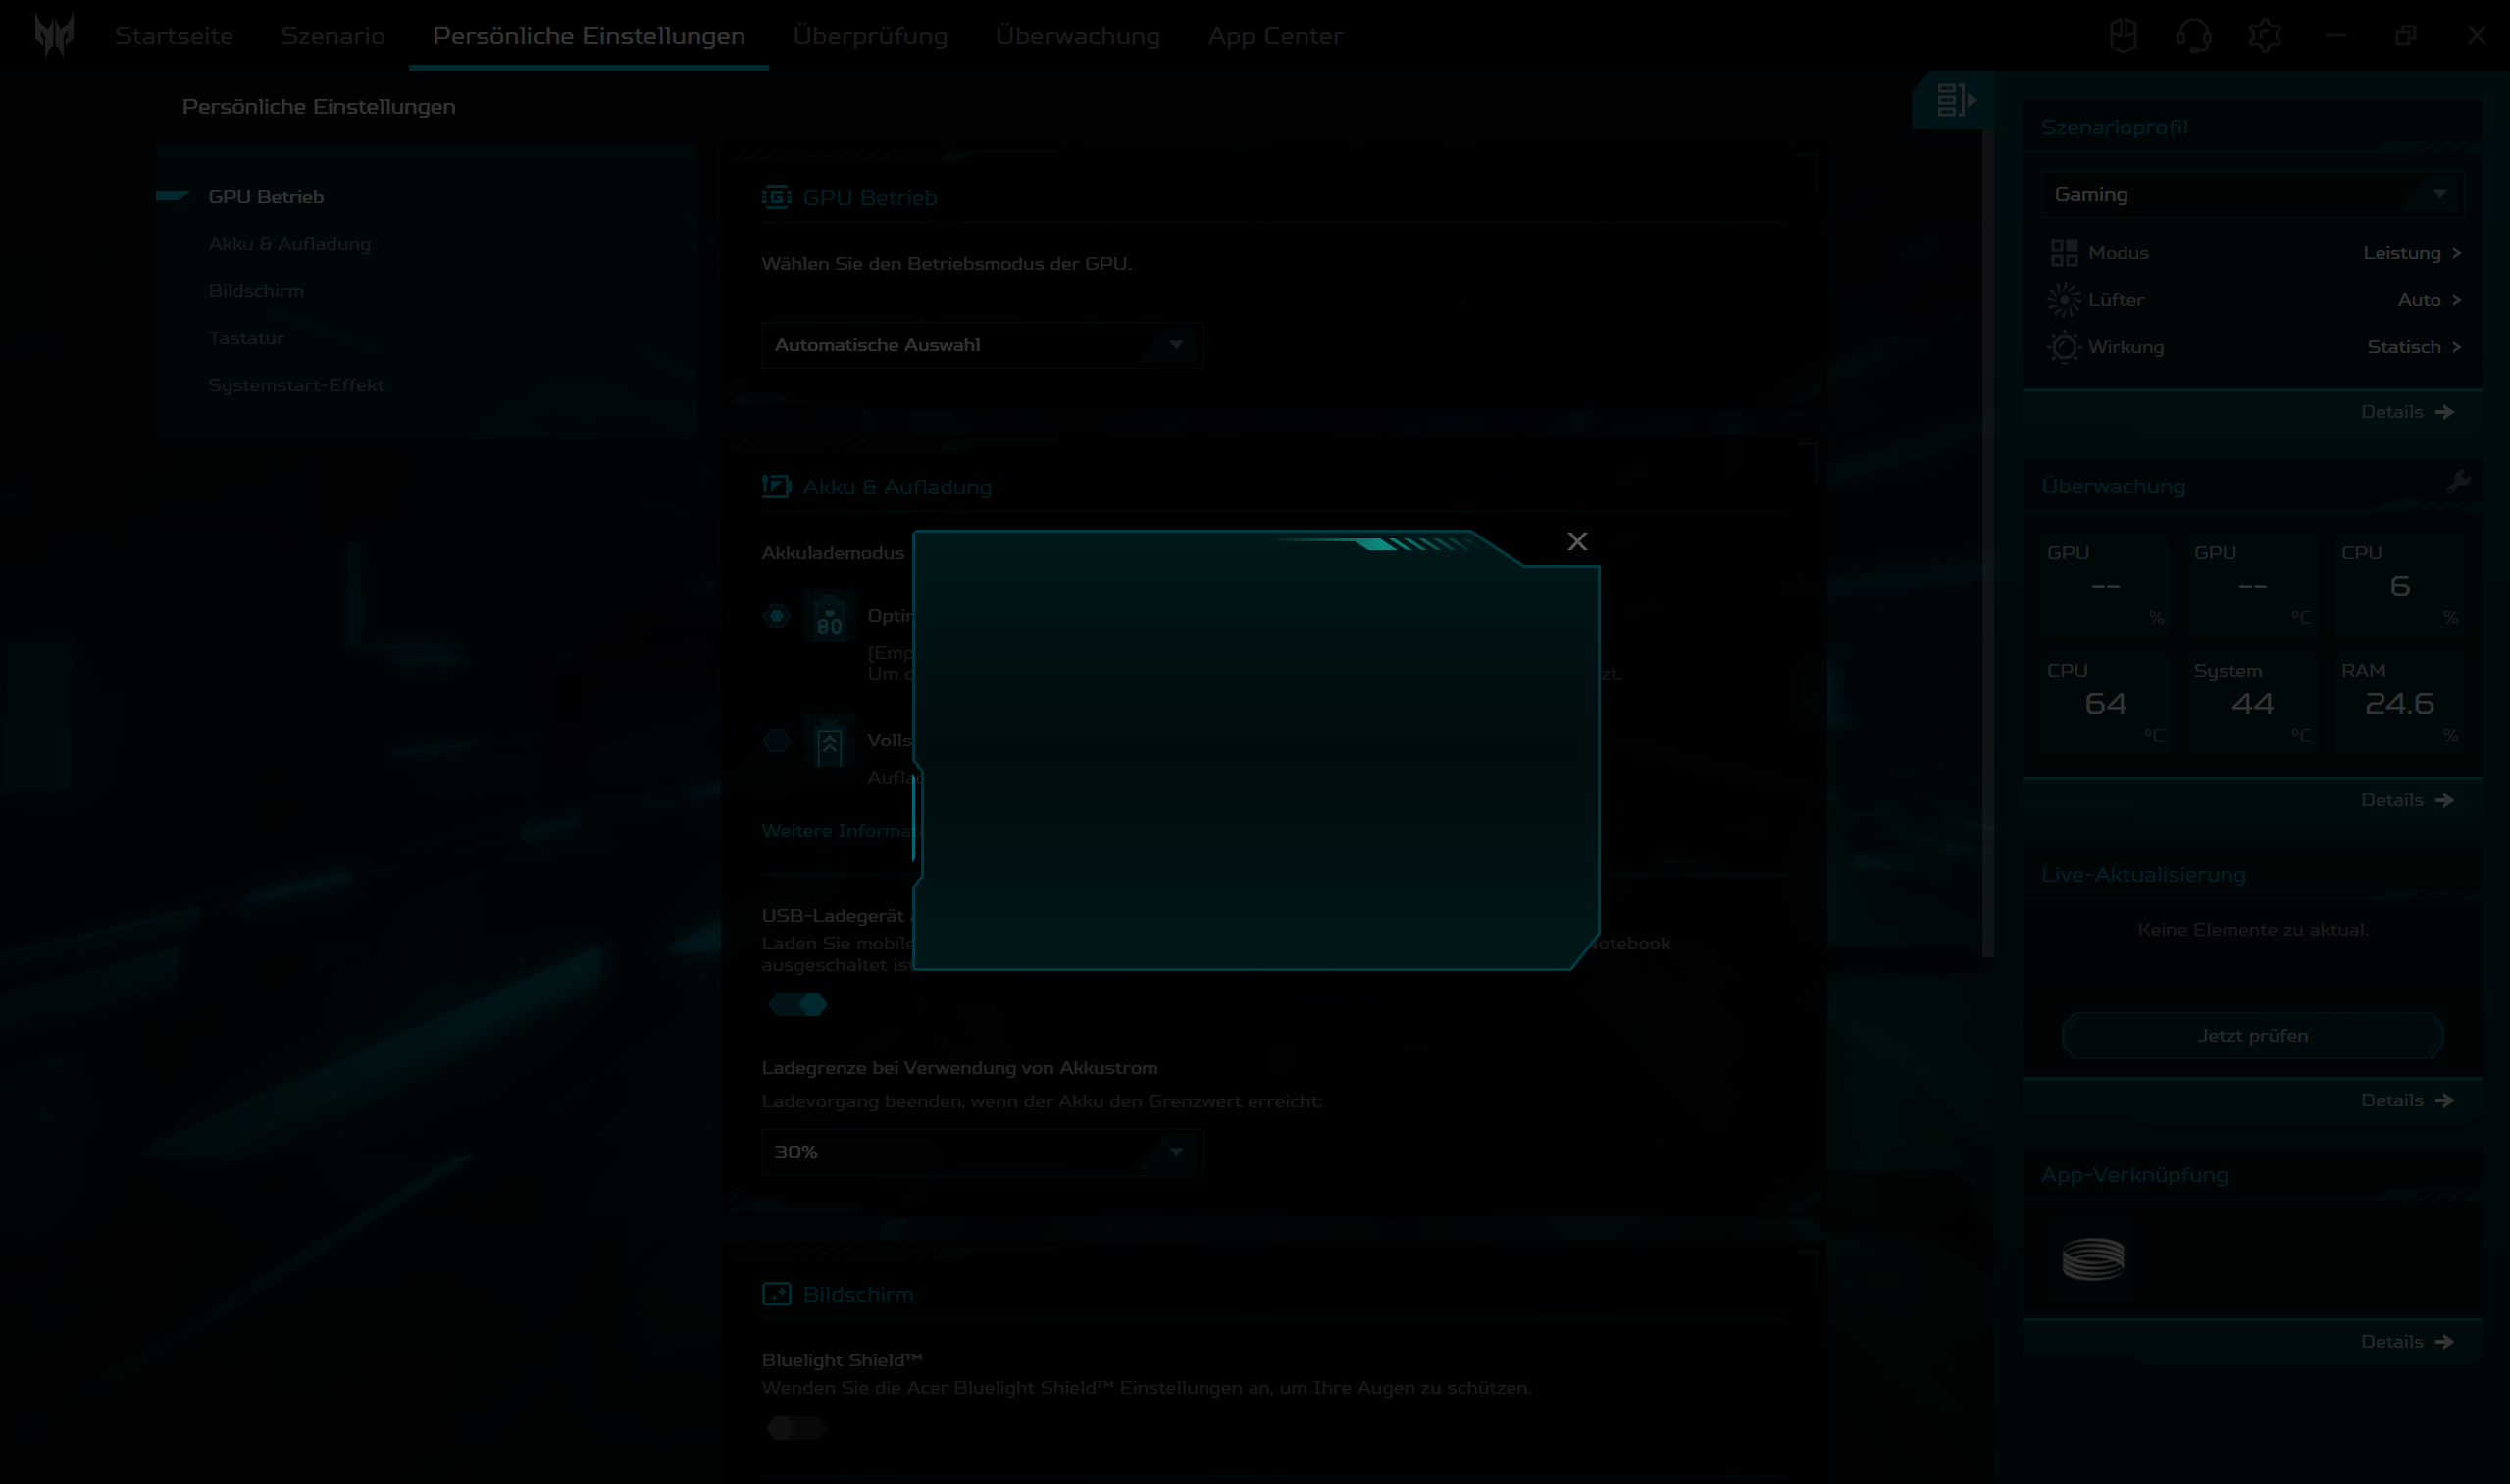Click 'Wählen Sie den Betriebsmodus der GPU.' text
This screenshot has width=2510, height=1484.
[x=946, y=264]
